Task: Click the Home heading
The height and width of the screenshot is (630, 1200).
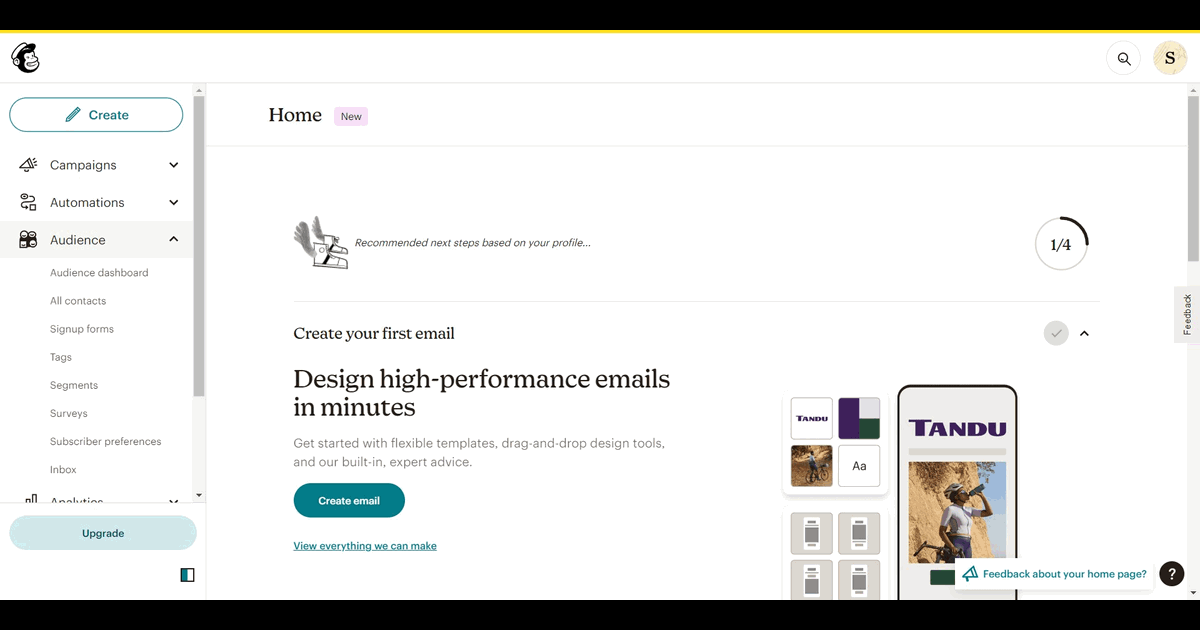Action: 295,115
